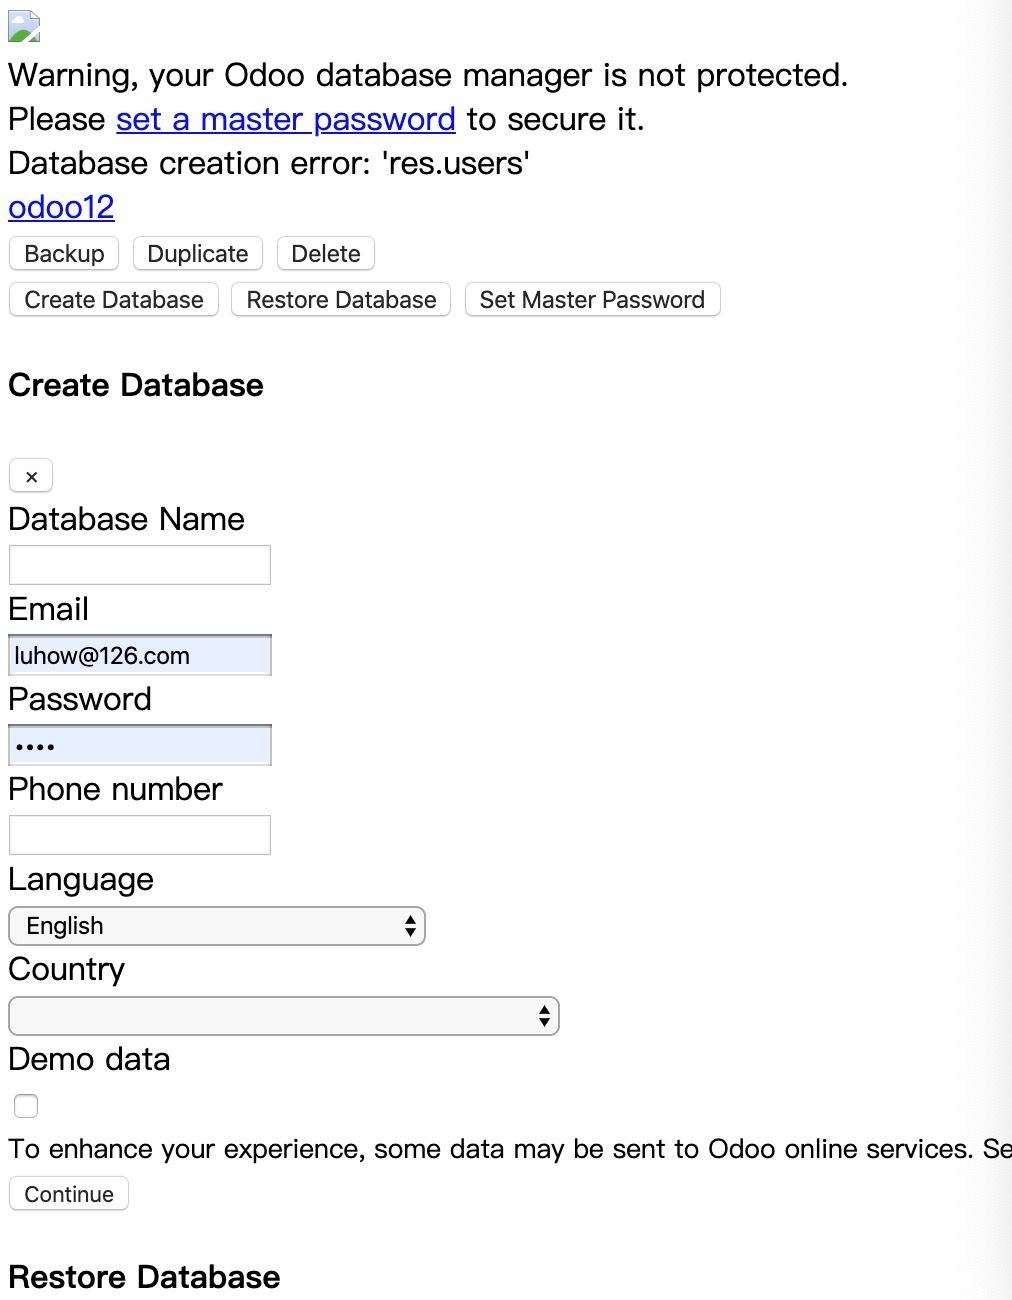Click the Backup button for odoo12
This screenshot has width=1012, height=1300.
click(x=64, y=254)
